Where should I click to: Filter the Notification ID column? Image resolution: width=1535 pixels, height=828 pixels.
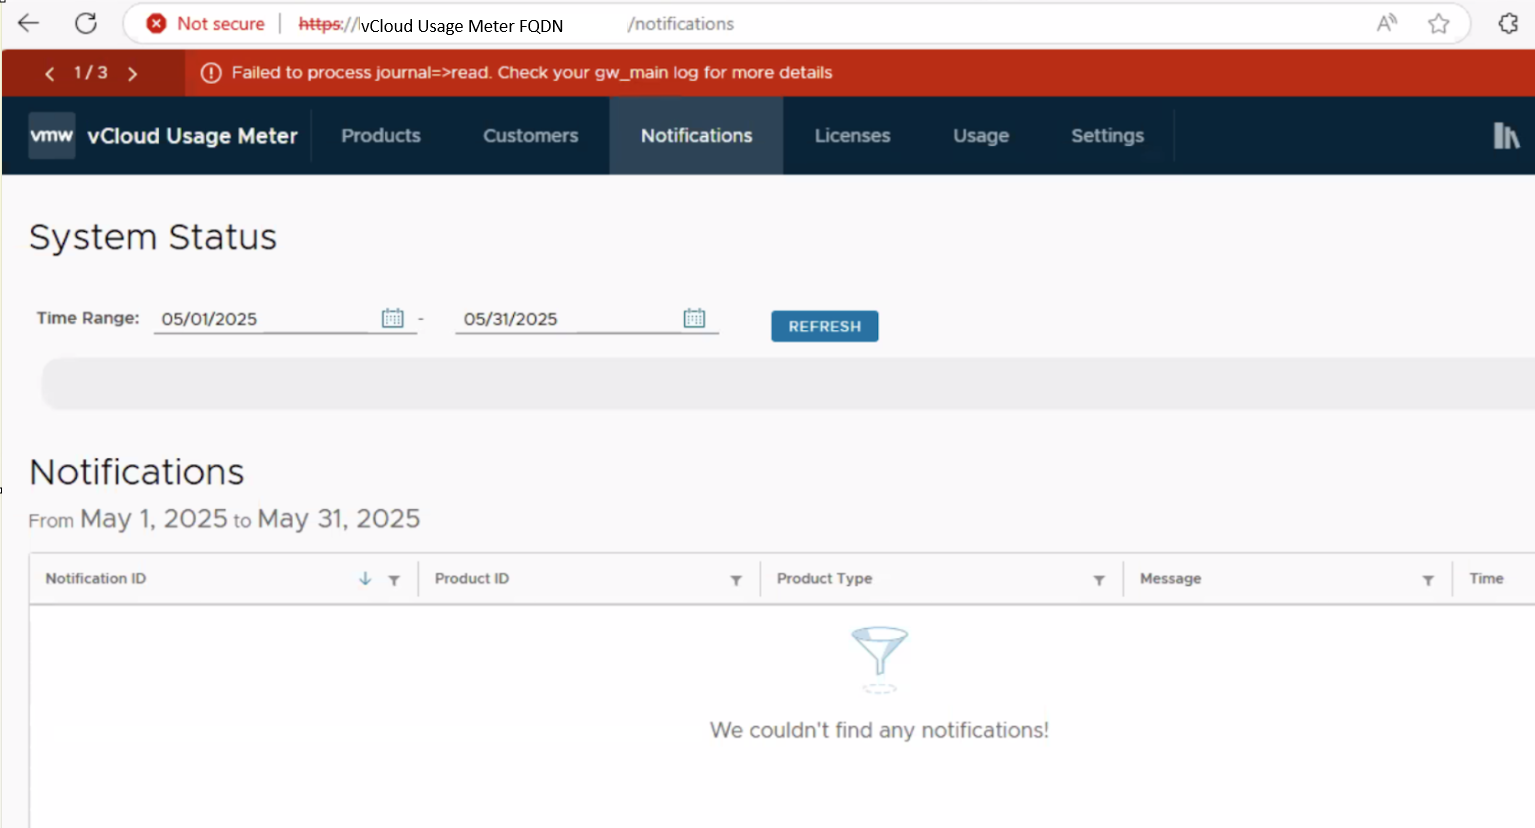(x=394, y=580)
